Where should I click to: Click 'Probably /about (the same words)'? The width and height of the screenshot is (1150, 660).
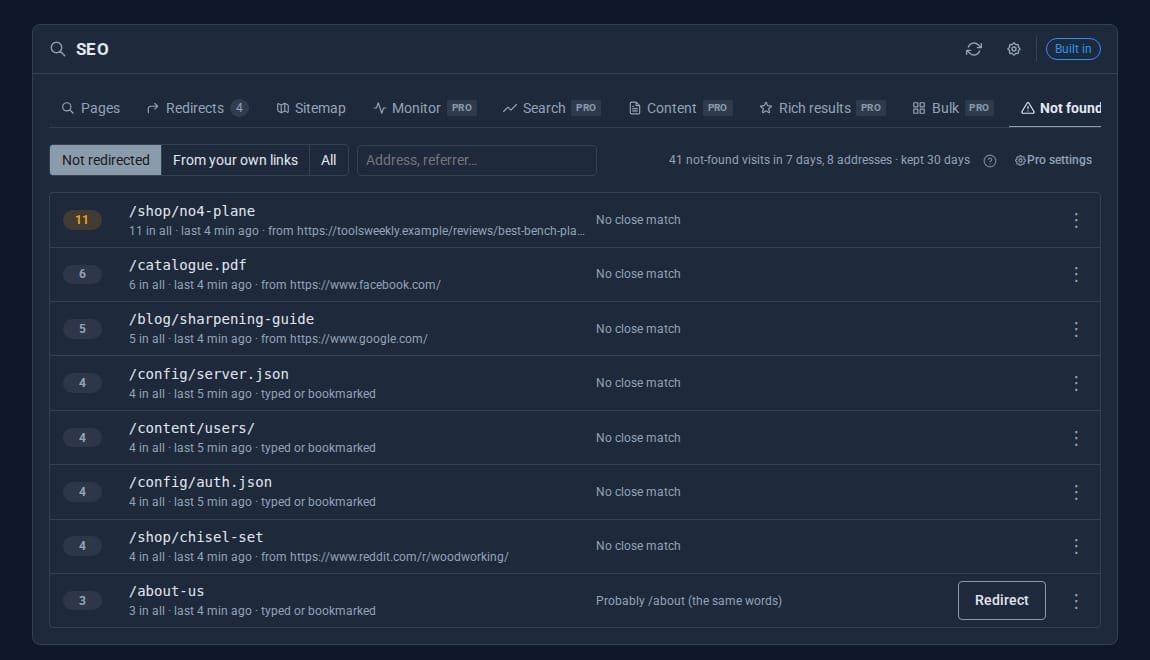pyautogui.click(x=689, y=601)
